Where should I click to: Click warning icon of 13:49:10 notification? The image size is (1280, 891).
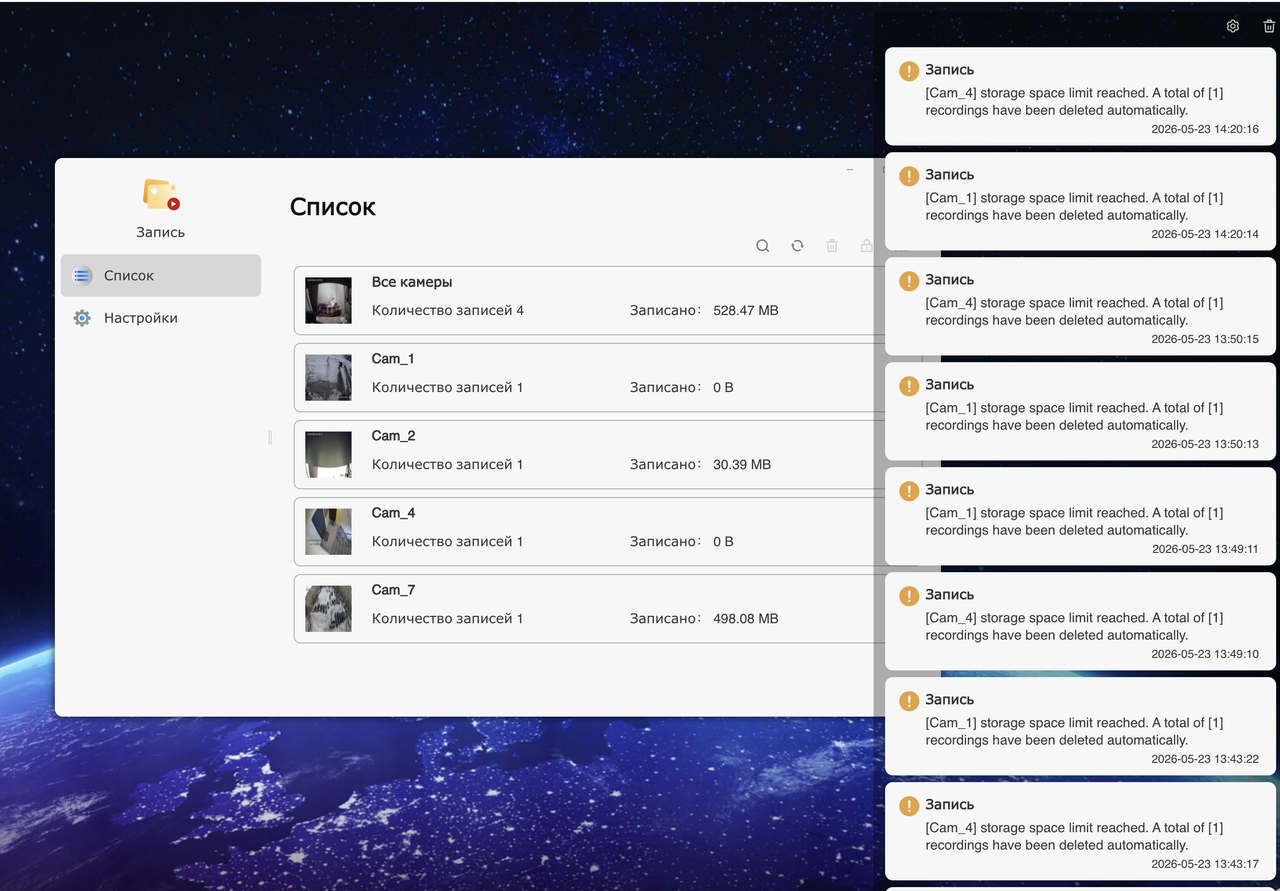(x=909, y=596)
